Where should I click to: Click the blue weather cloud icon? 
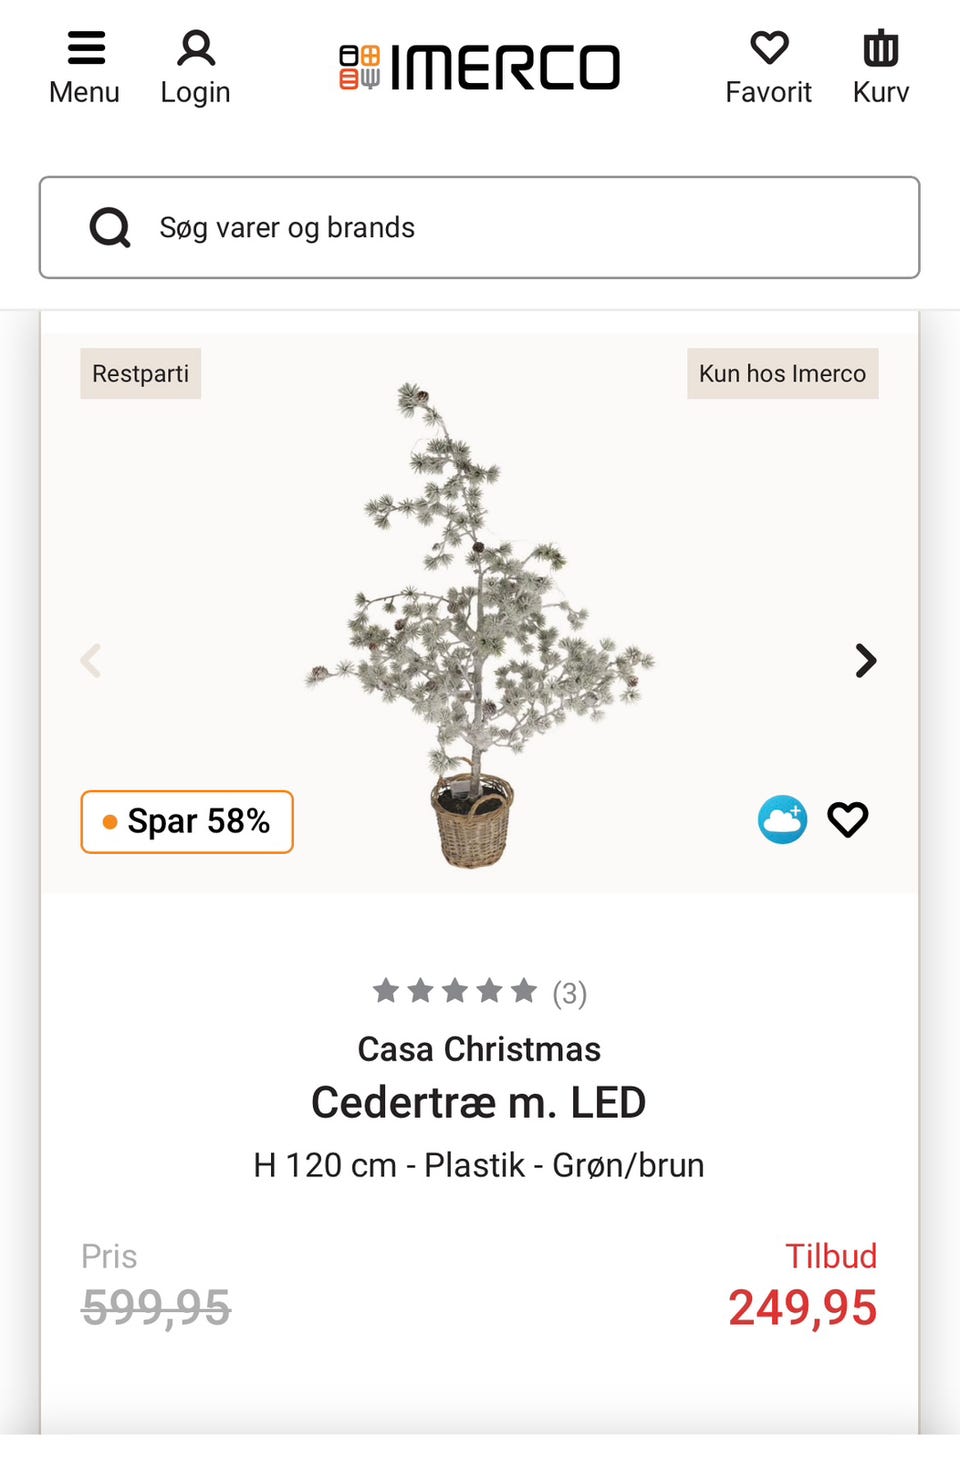pyautogui.click(x=783, y=820)
